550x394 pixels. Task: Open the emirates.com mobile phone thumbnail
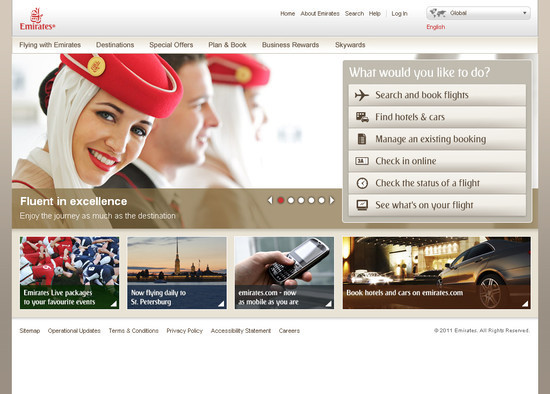tap(284, 273)
